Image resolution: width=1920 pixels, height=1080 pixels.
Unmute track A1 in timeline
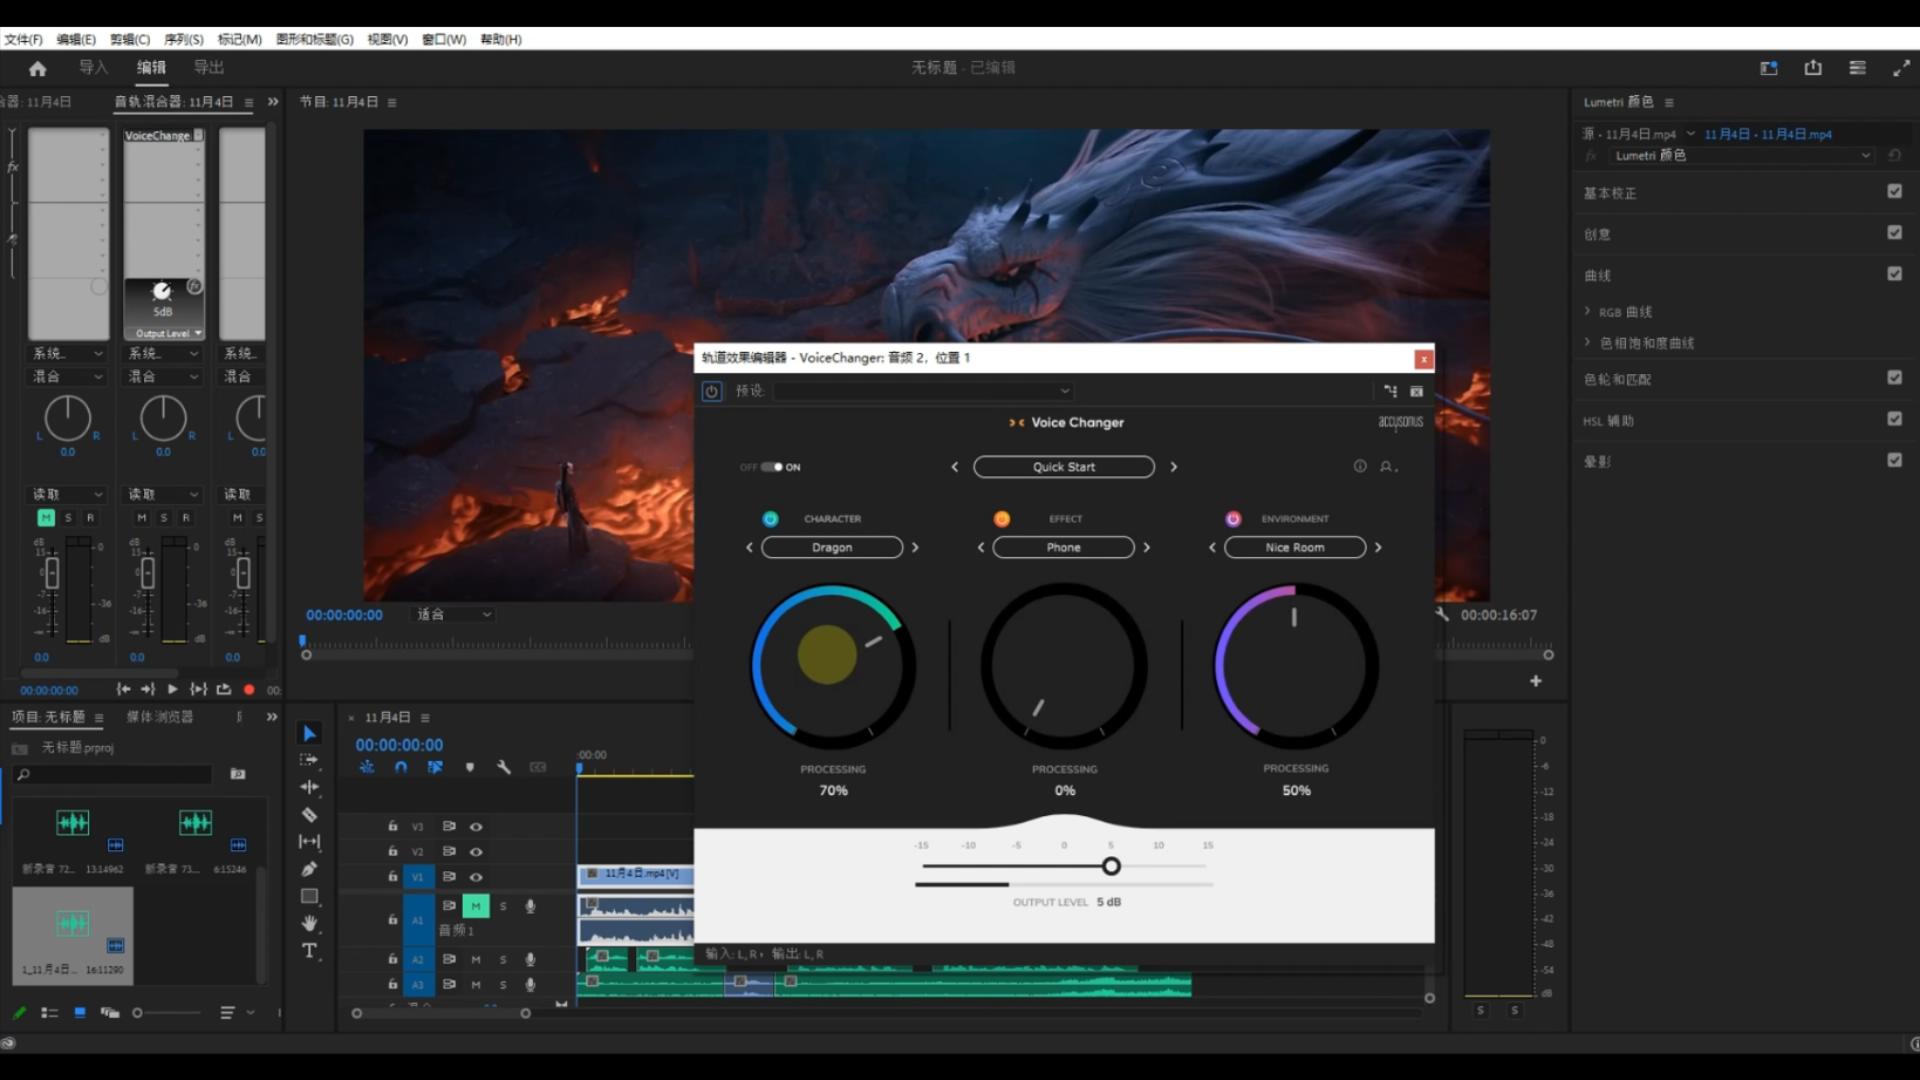click(476, 906)
